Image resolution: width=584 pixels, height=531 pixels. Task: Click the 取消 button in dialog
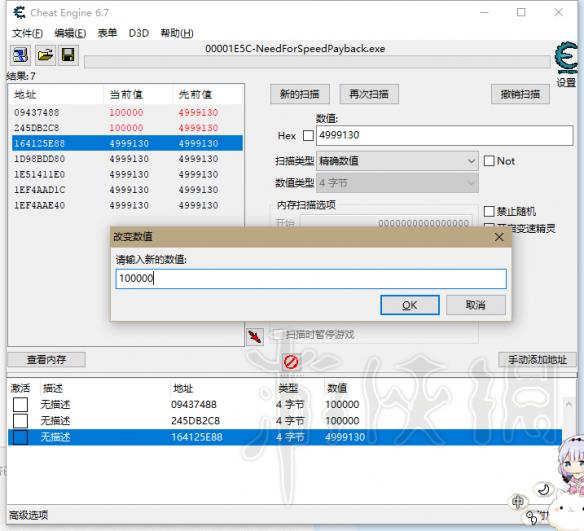pyautogui.click(x=476, y=305)
